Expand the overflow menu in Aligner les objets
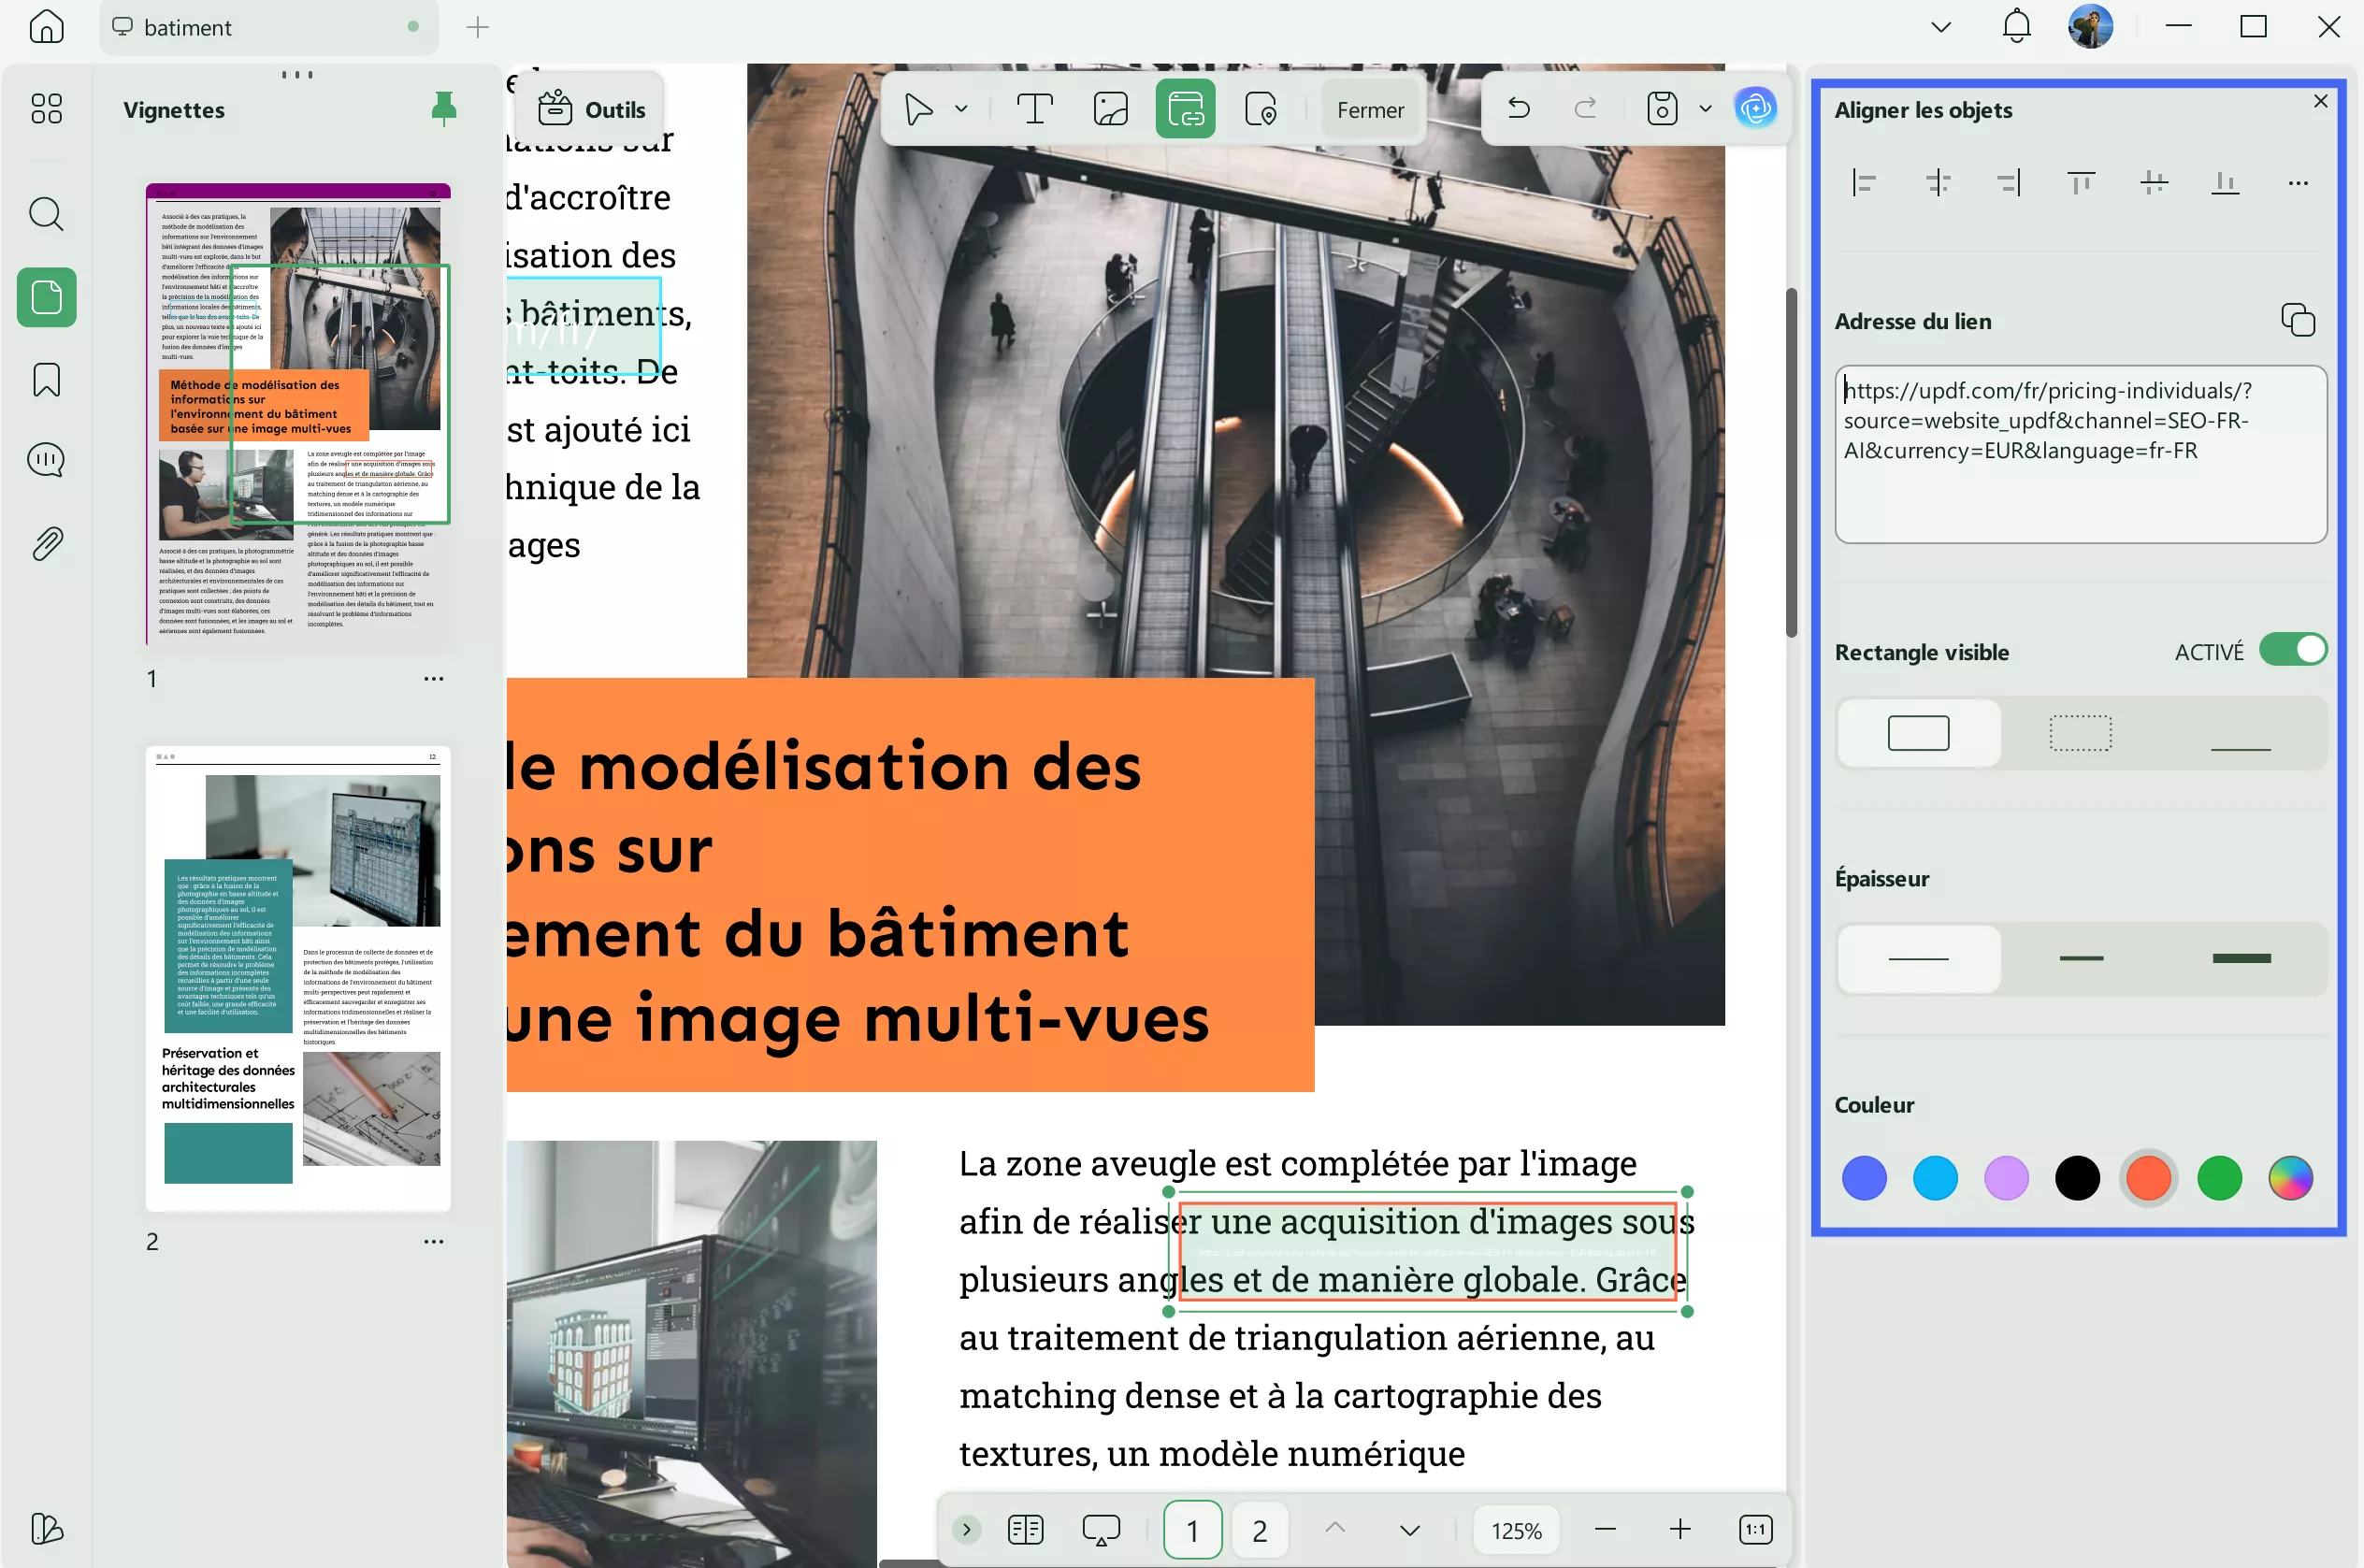 click(x=2297, y=183)
